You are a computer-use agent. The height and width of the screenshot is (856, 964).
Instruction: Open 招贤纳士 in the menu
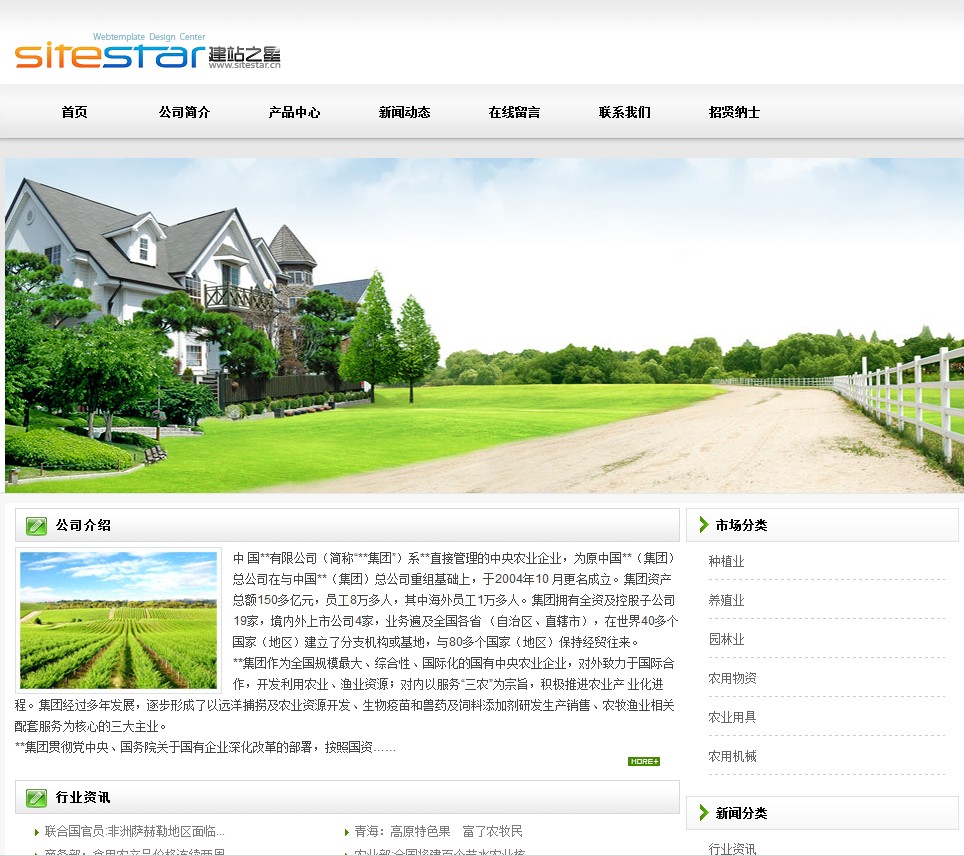[734, 112]
